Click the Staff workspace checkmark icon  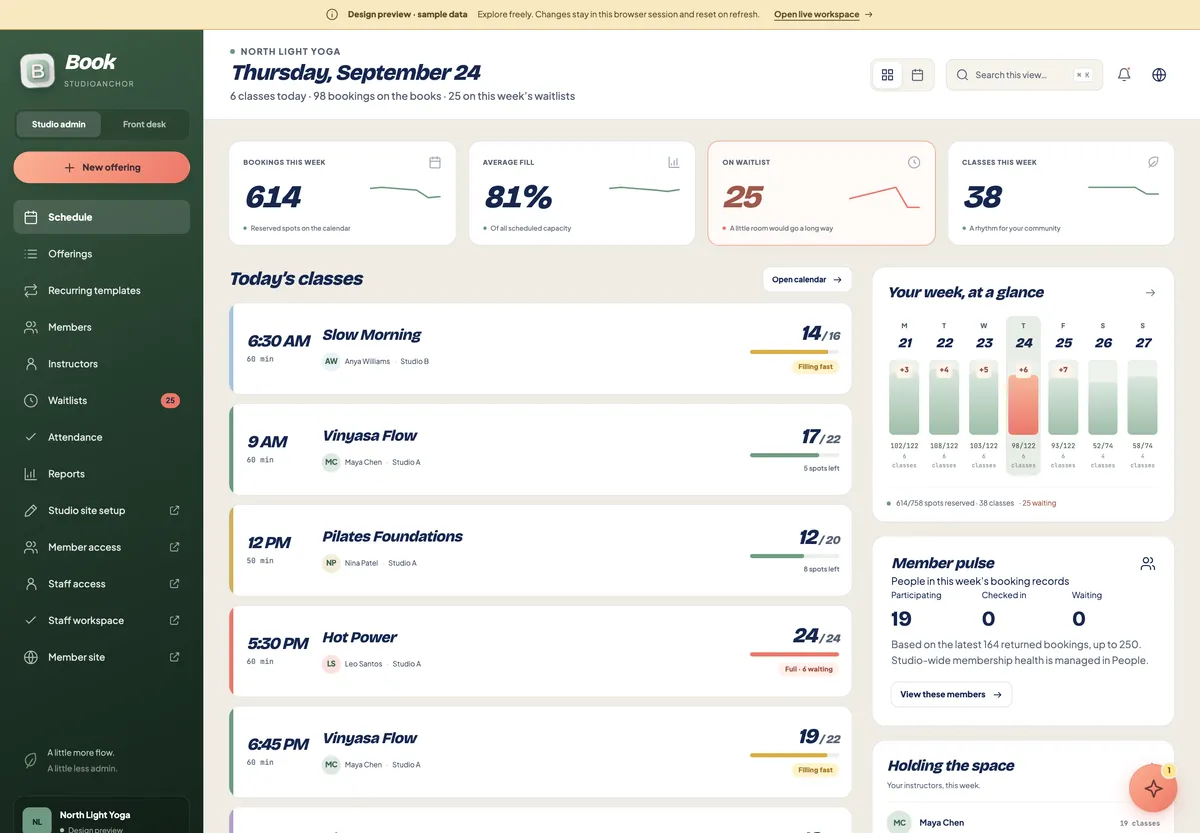pos(31,620)
